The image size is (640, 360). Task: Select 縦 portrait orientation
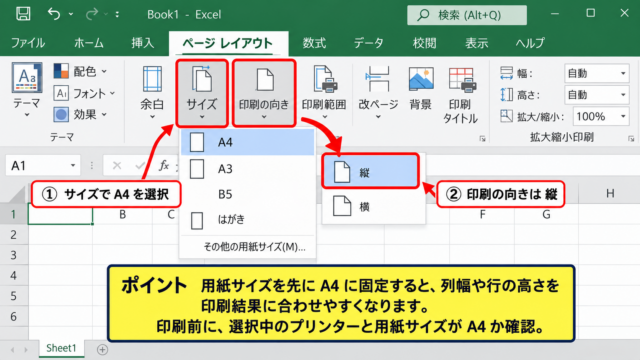370,172
